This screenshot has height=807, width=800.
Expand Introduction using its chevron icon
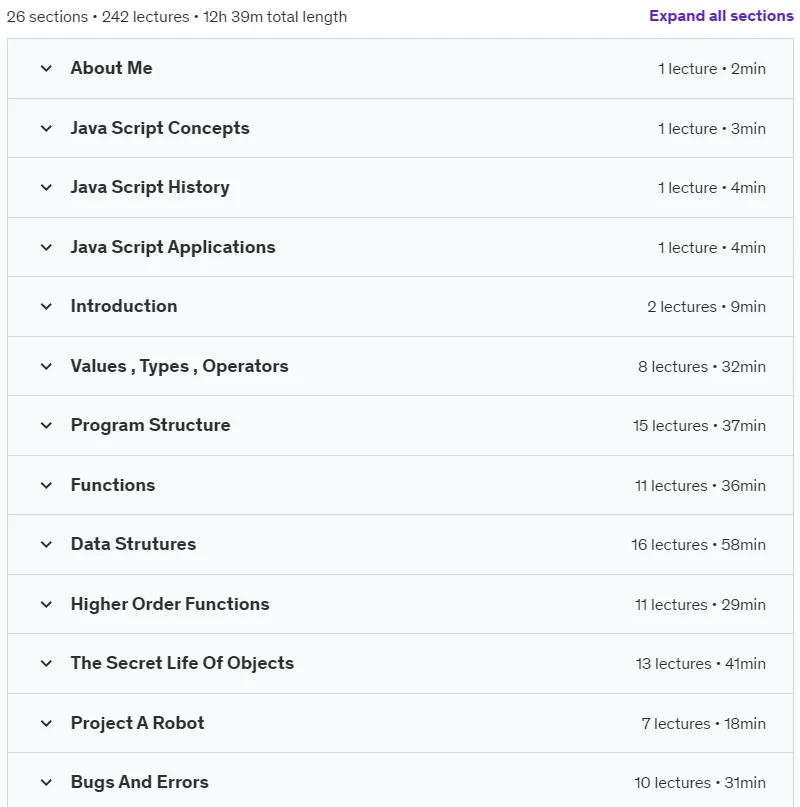point(46,306)
